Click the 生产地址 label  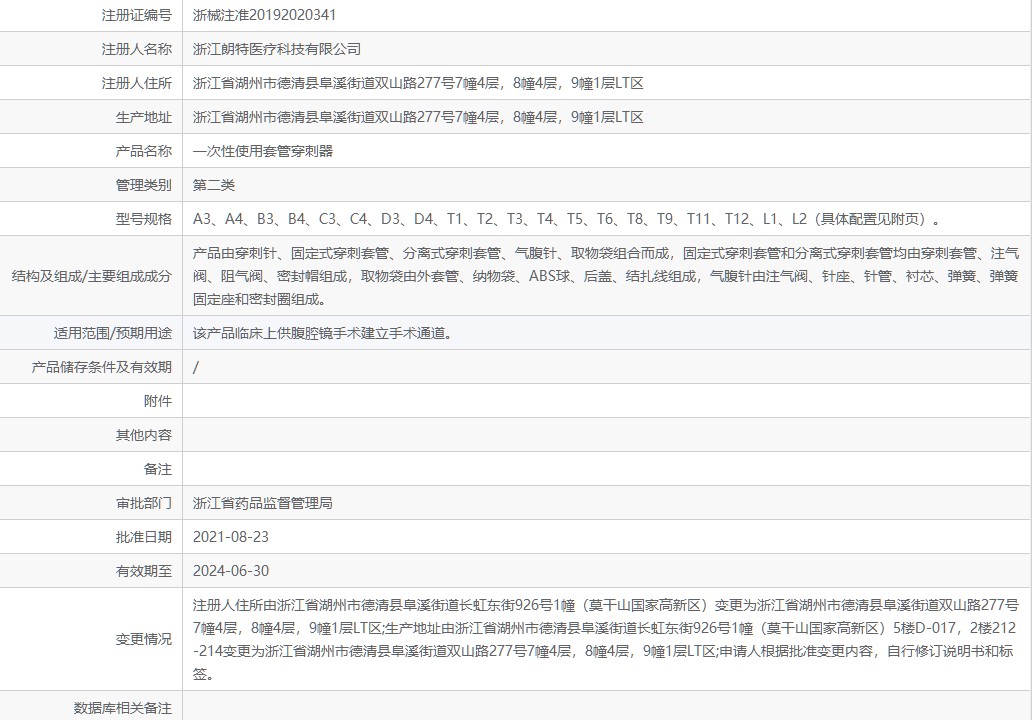tap(144, 117)
